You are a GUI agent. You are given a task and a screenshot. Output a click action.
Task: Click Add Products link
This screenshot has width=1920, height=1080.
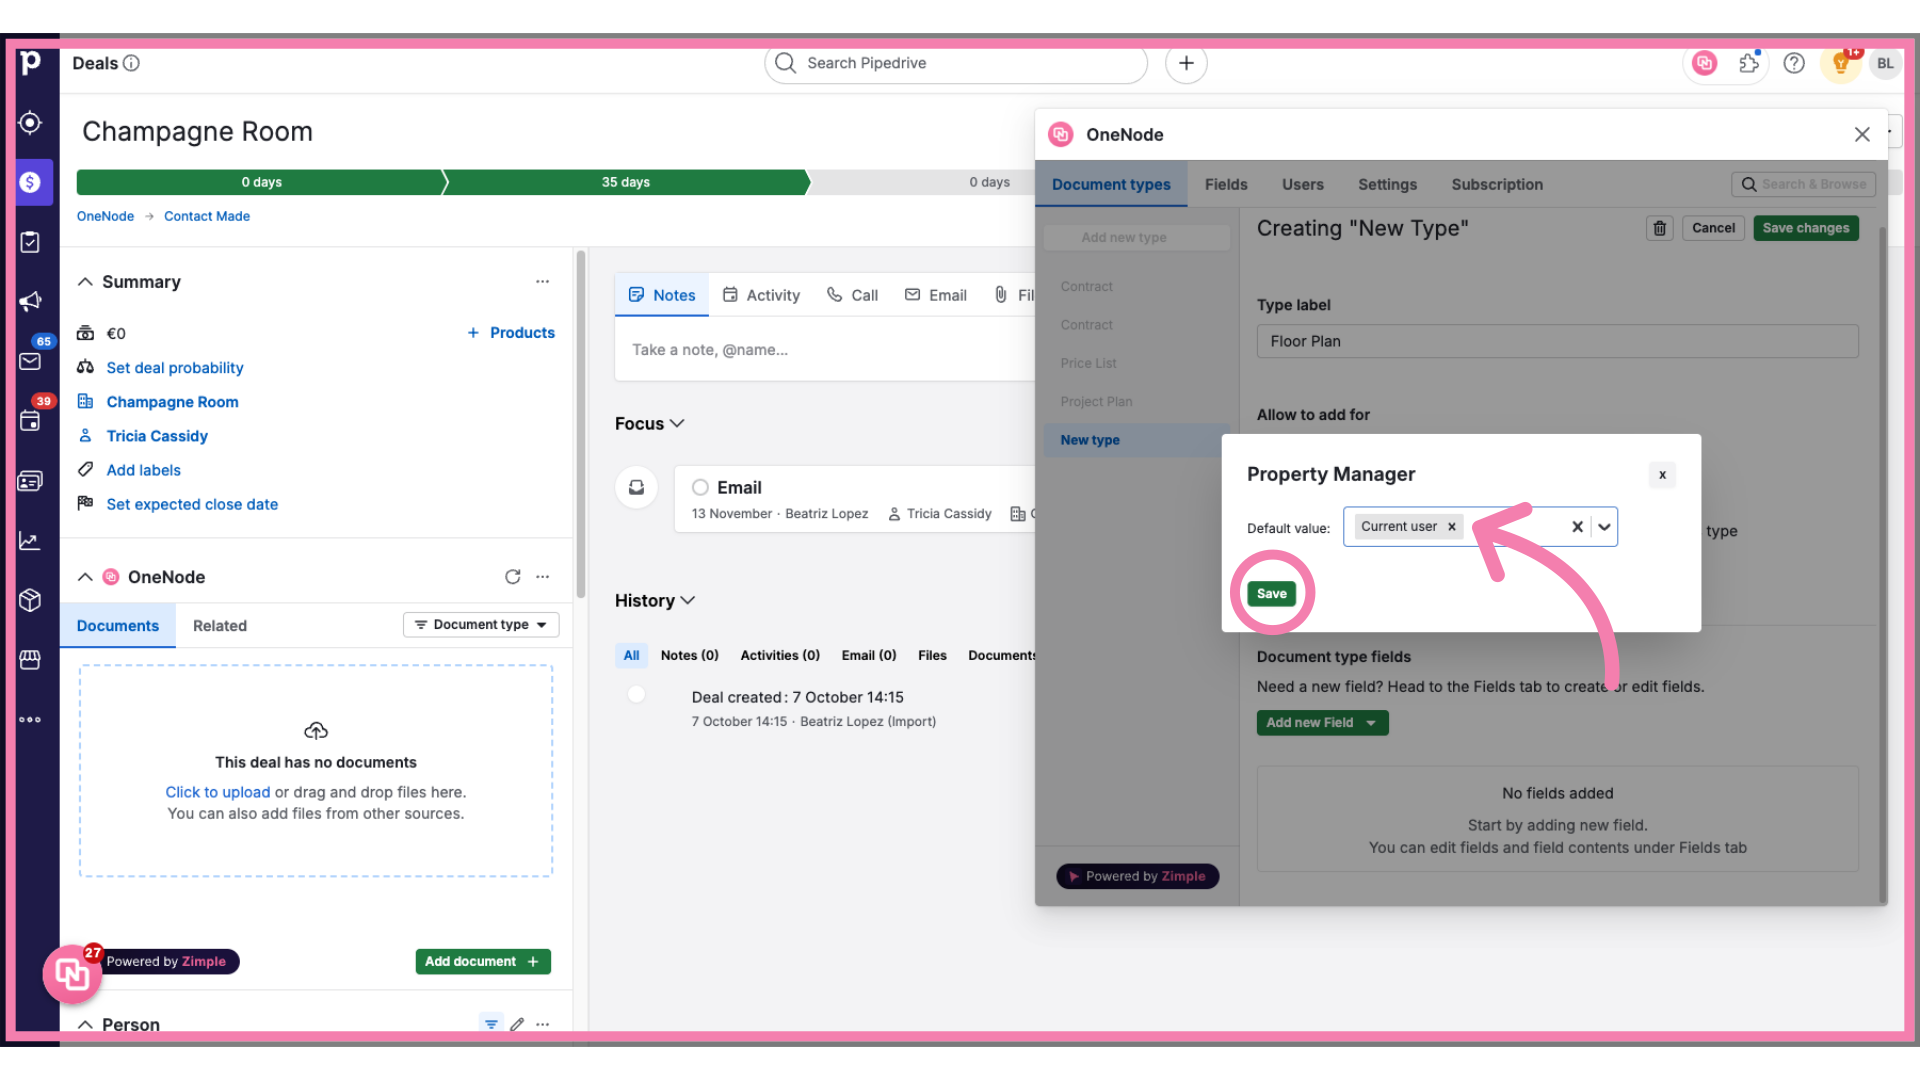(x=512, y=333)
